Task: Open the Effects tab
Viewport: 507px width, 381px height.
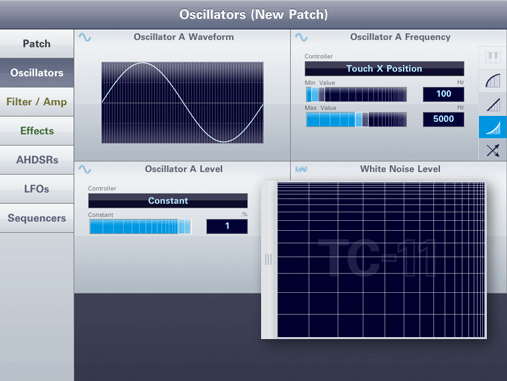Action: click(37, 131)
